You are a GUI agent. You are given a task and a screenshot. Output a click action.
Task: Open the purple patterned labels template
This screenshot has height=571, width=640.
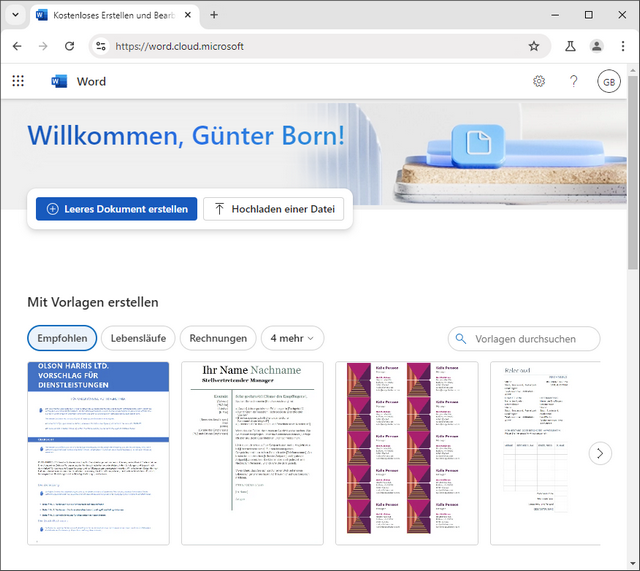tap(407, 453)
